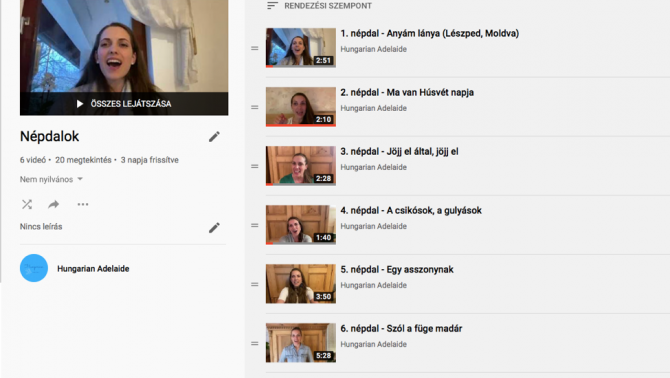Select the 3. népdal thumbnail with 2:28 duration
Image resolution: width=670 pixels, height=378 pixels.
pyautogui.click(x=301, y=166)
